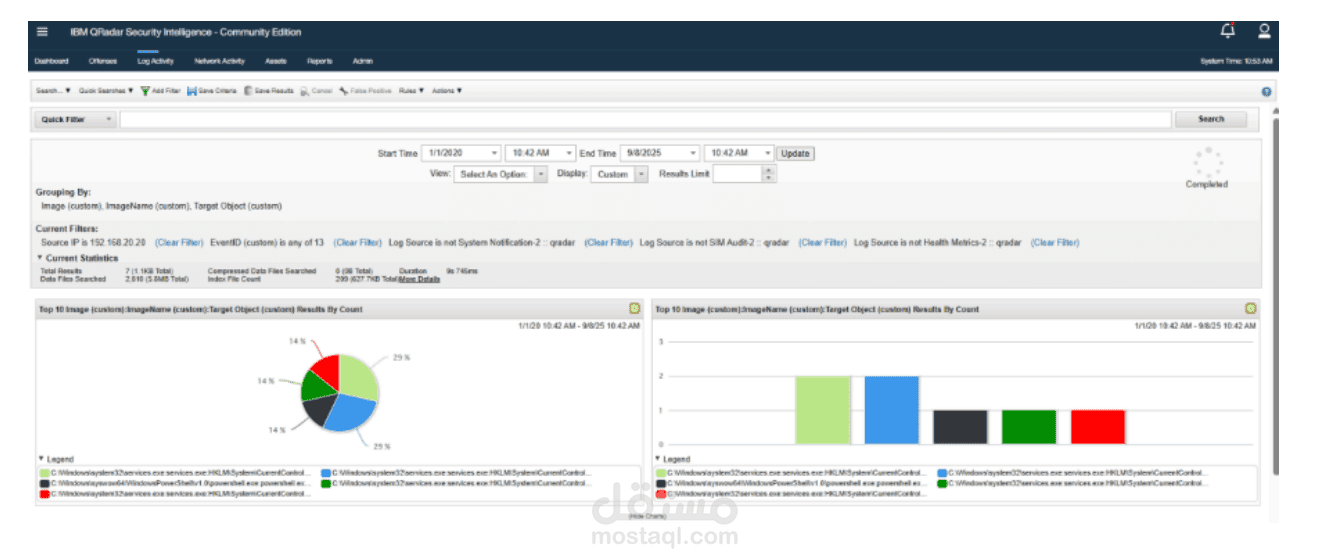Open the hamburger navigation menu
1330x560 pixels.
(42, 31)
